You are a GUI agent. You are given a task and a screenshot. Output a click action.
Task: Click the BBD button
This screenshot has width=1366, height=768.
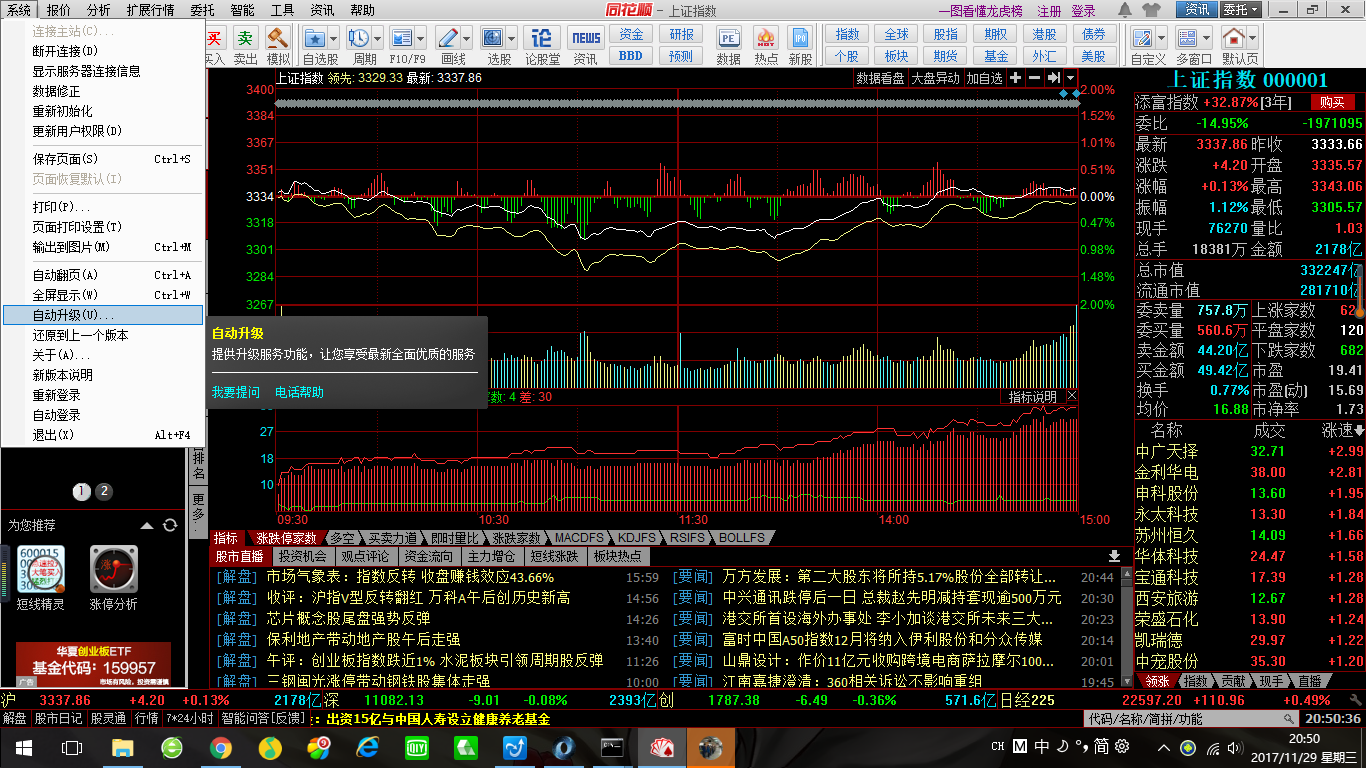(631, 56)
